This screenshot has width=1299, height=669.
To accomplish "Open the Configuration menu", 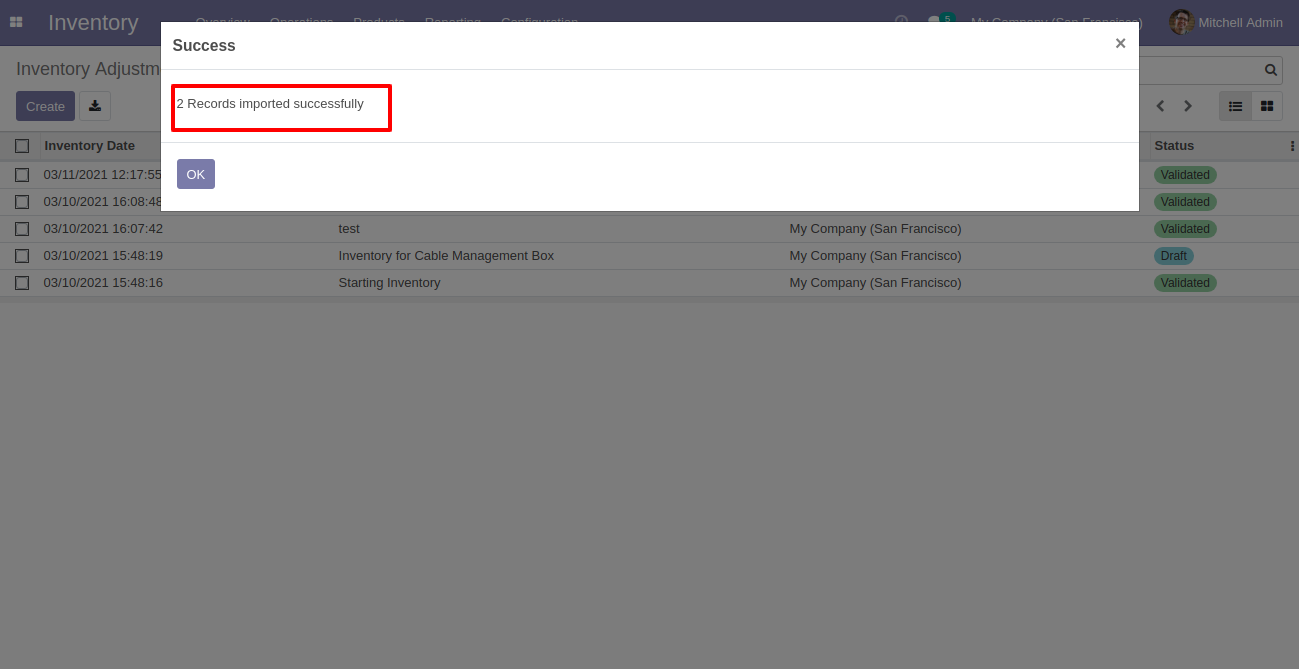I will tap(540, 21).
